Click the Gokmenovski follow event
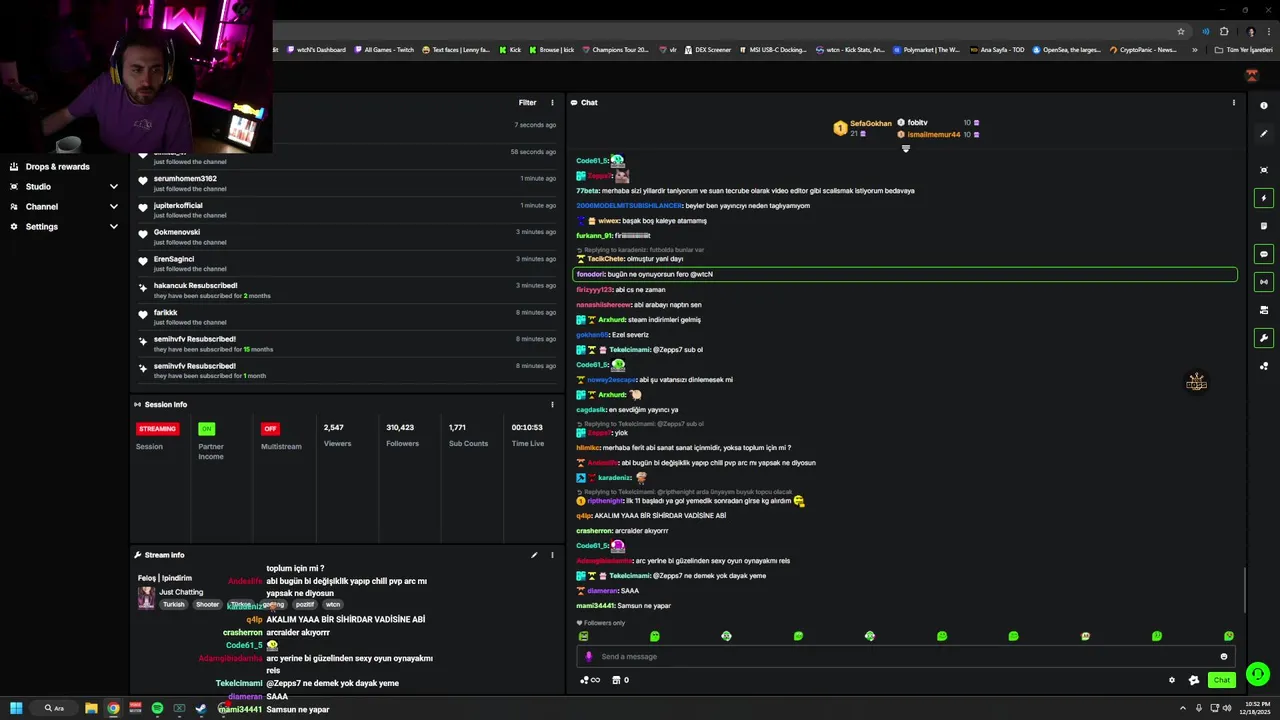Viewport: 1280px width, 720px height. click(x=348, y=237)
